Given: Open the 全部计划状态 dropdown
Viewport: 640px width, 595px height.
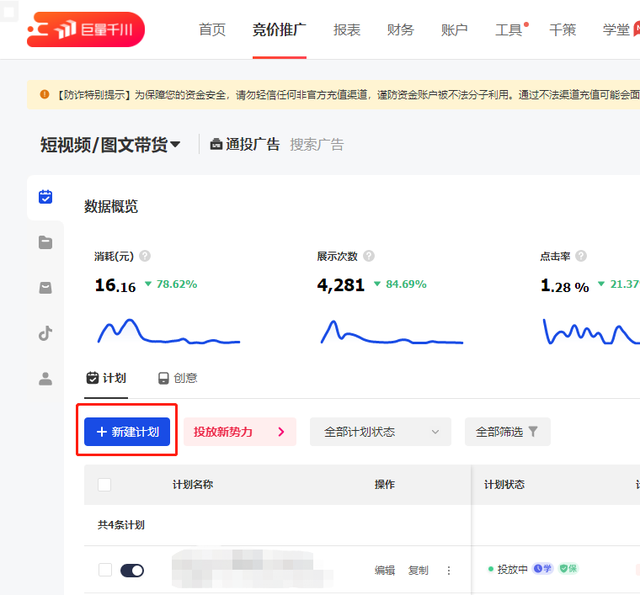Looking at the screenshot, I should [380, 431].
